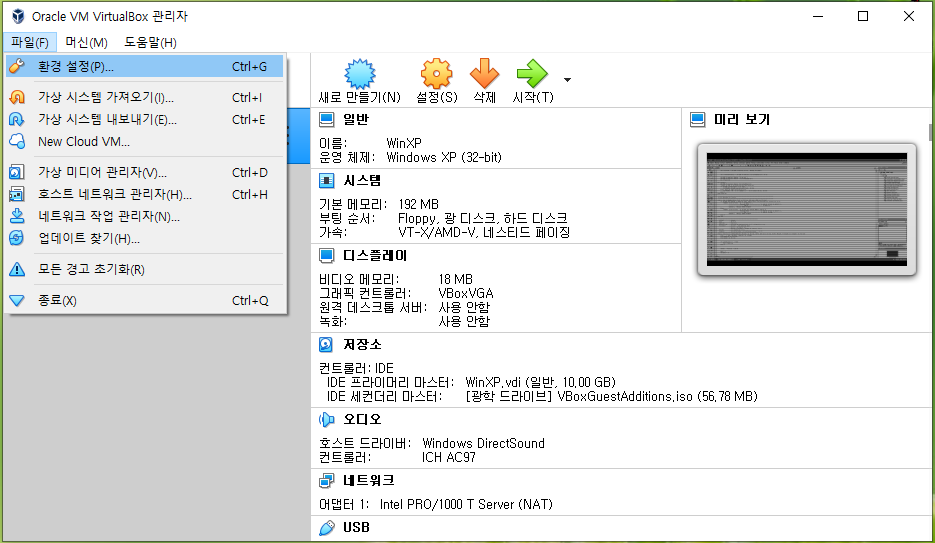Click the 삭제 orange arrow toolbar button
This screenshot has width=935, height=543.
pyautogui.click(x=484, y=81)
